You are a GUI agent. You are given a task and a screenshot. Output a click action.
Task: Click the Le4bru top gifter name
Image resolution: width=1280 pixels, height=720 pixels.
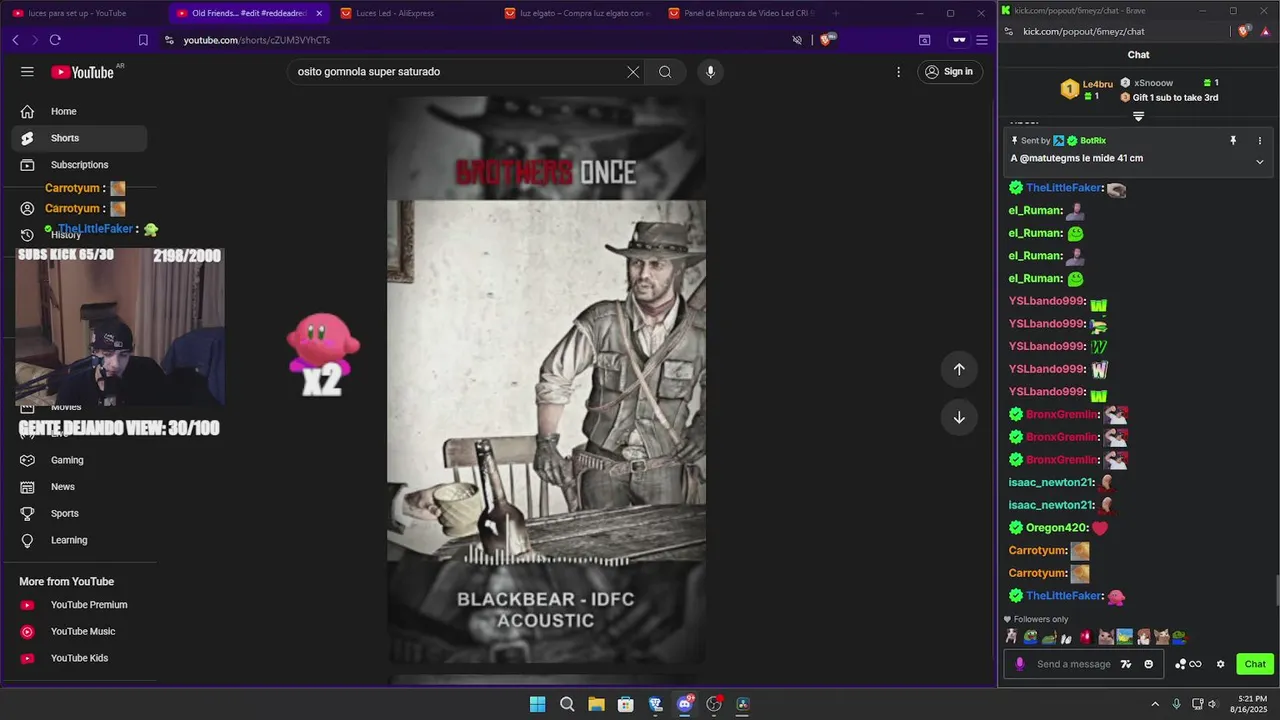pos(1098,84)
